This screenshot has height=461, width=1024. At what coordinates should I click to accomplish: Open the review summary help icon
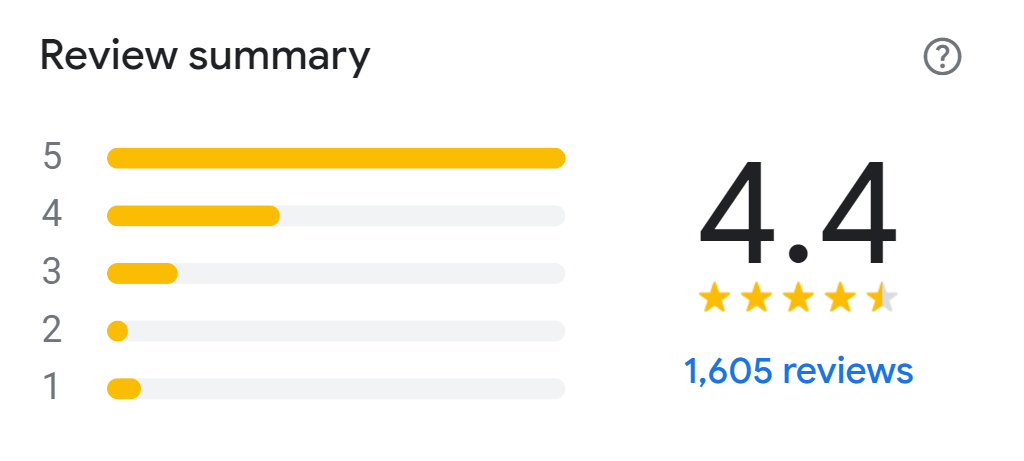click(x=942, y=59)
